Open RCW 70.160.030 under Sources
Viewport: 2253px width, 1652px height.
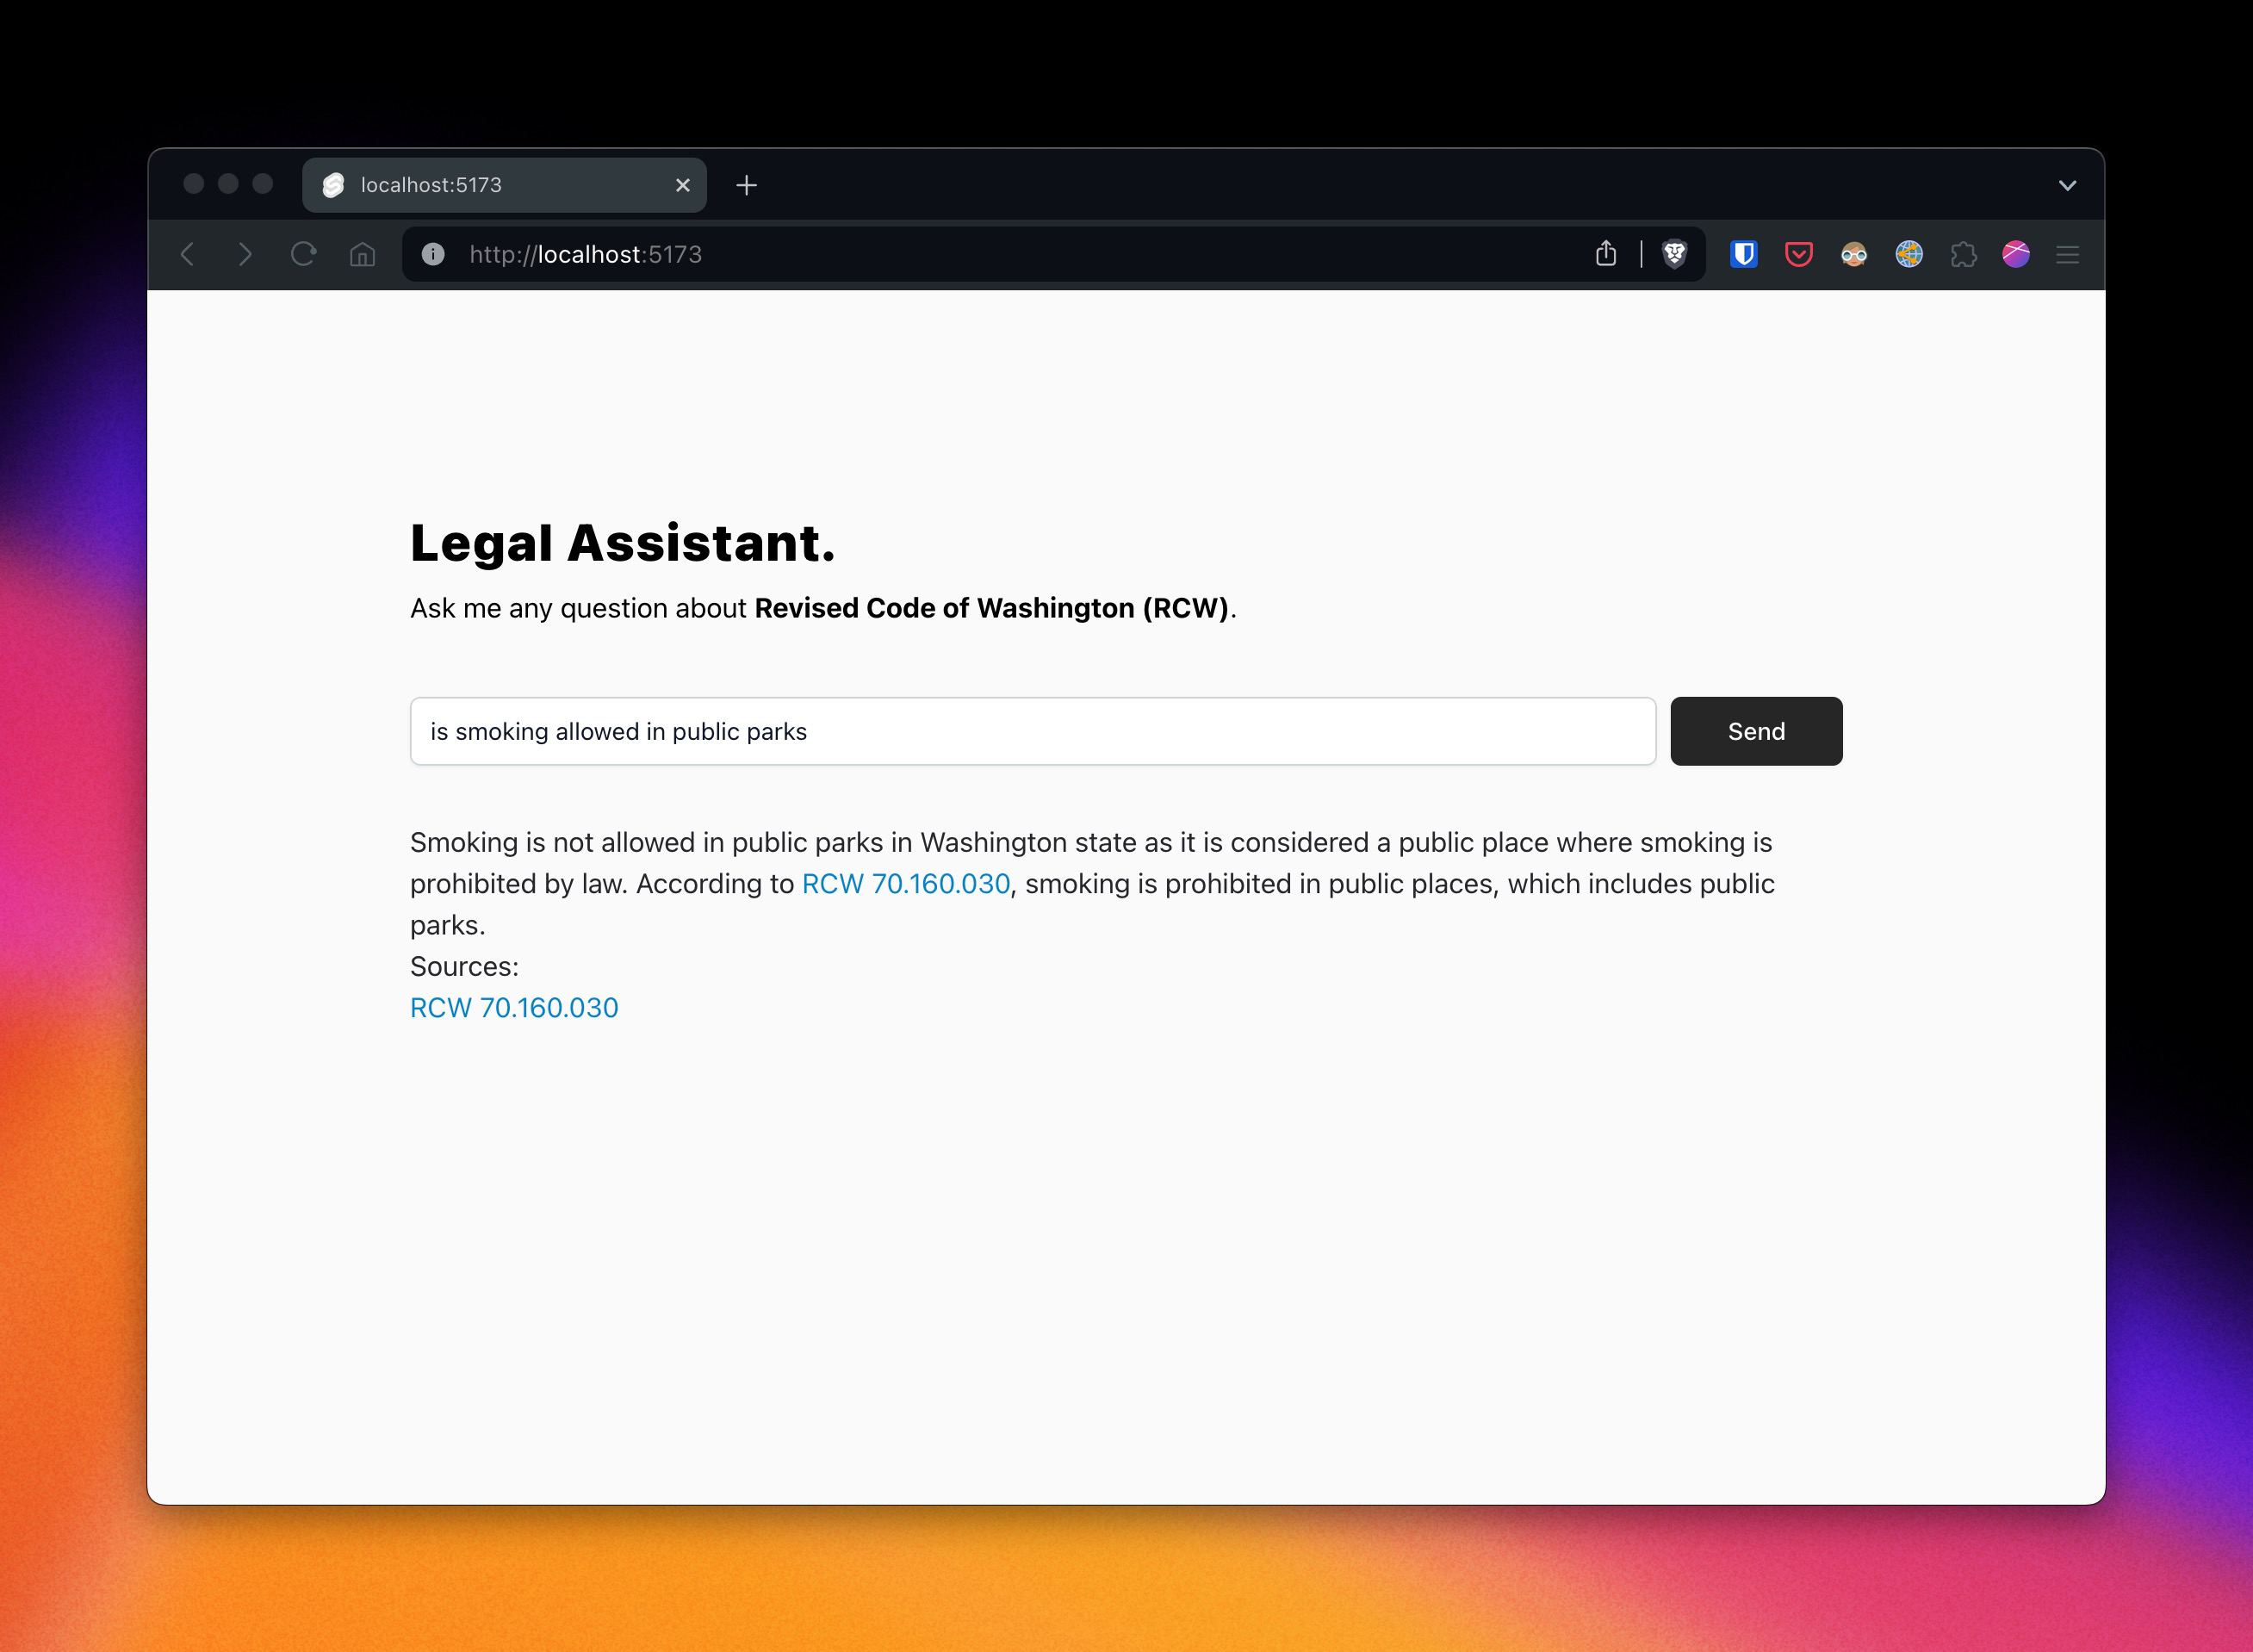point(514,1008)
